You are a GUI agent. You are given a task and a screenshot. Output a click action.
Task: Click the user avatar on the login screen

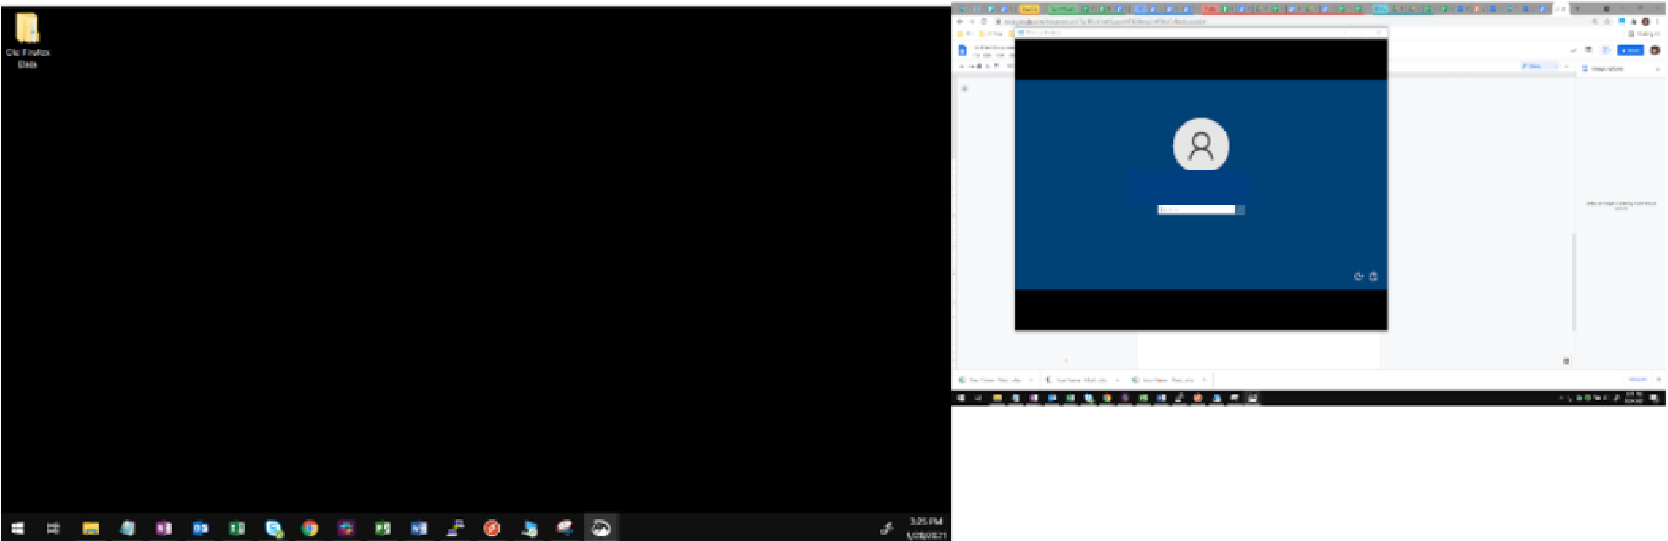point(1201,146)
